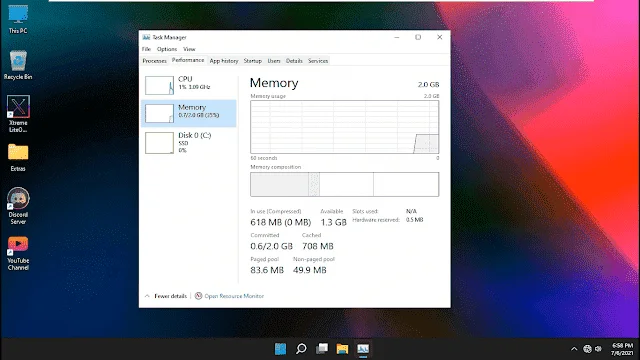Open Resource Monitor link

234,296
